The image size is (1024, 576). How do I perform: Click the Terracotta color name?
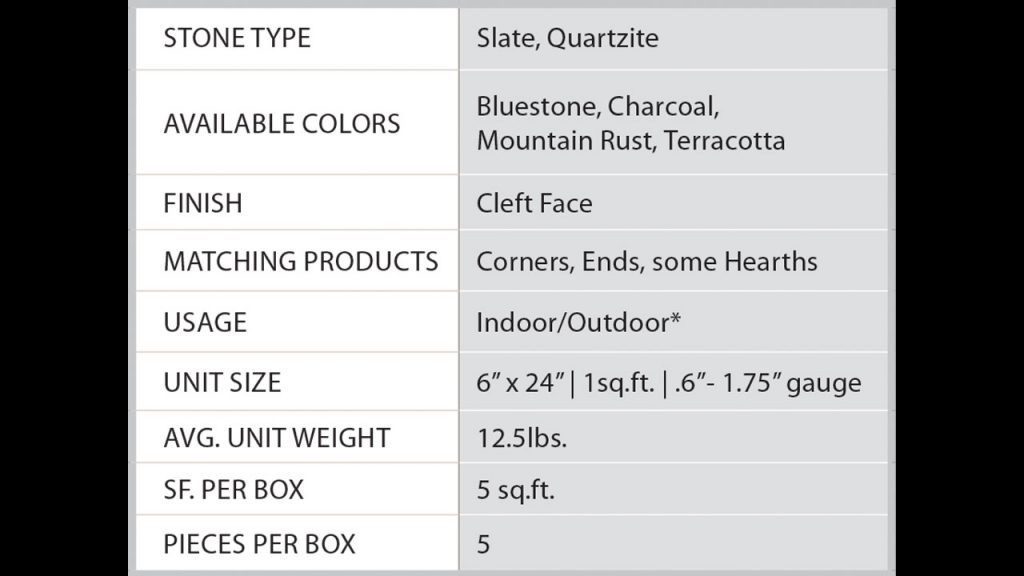point(723,140)
